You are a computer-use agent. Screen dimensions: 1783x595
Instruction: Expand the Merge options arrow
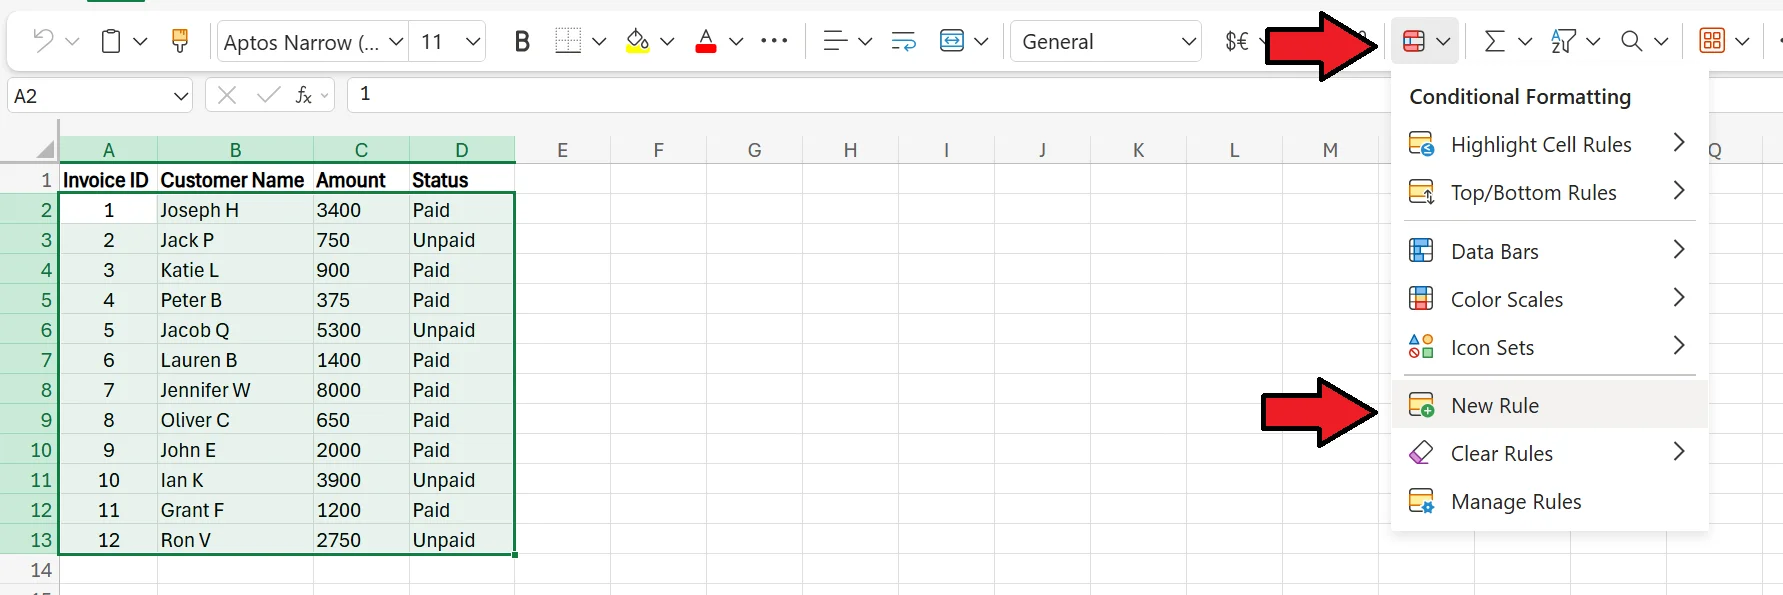981,41
